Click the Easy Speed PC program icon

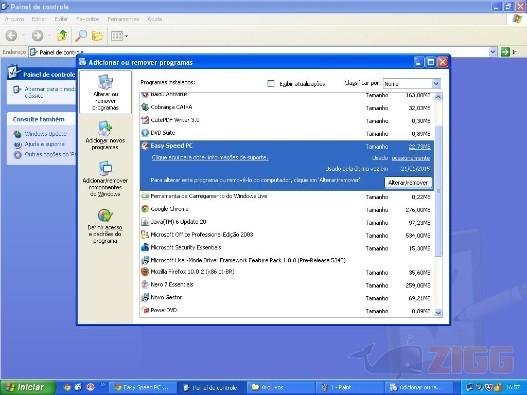[x=145, y=146]
